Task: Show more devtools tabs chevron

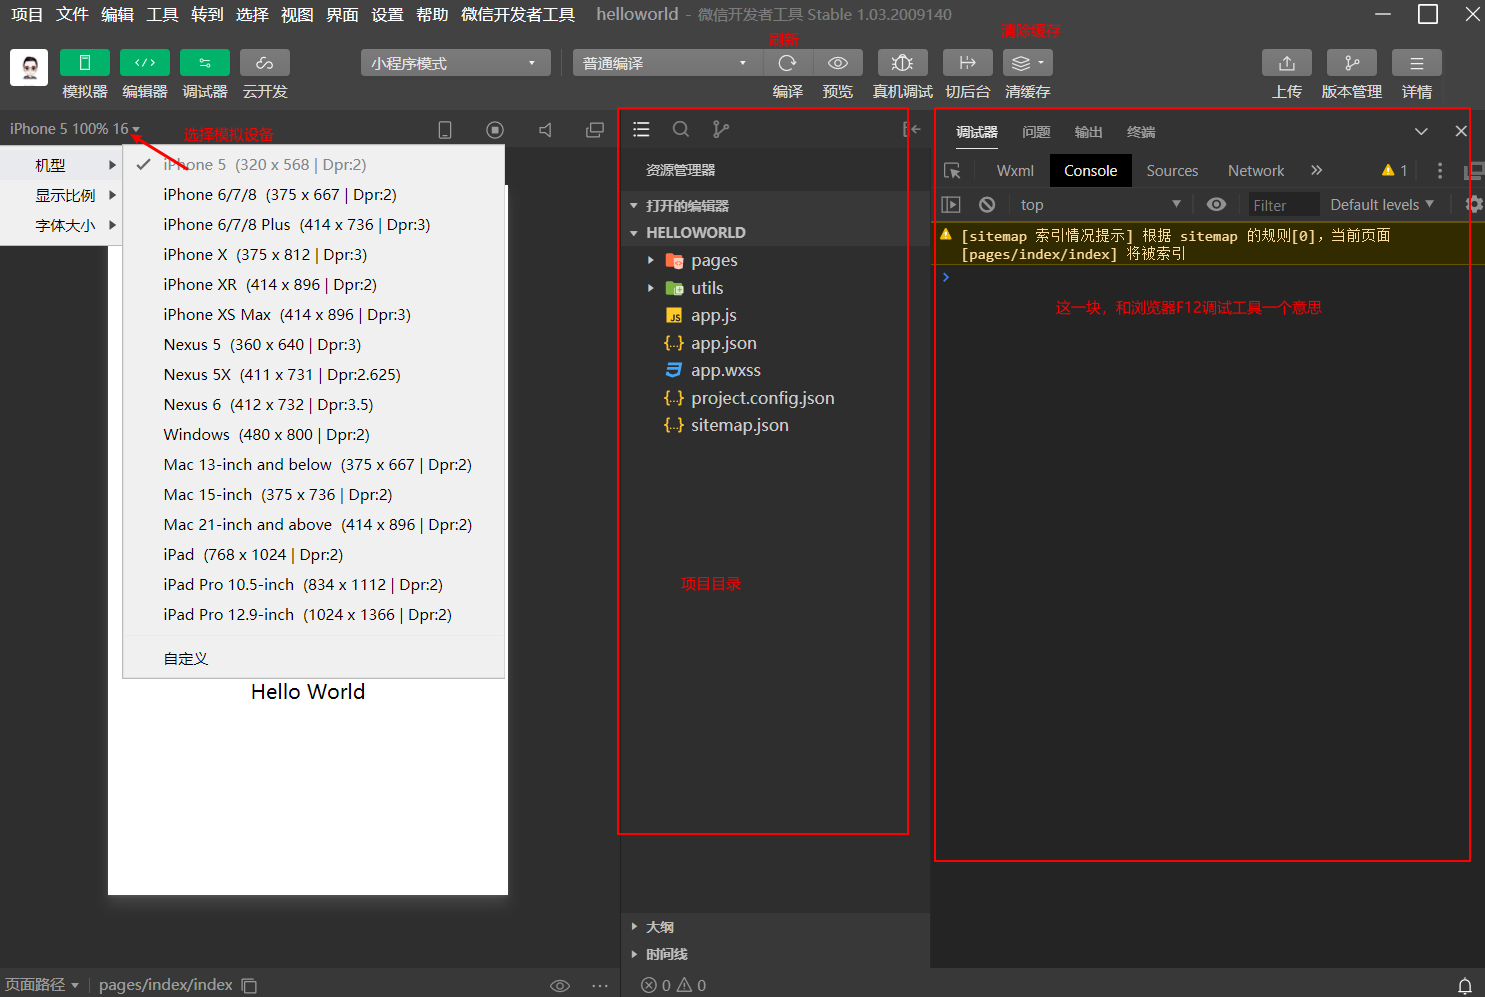Action: point(1317,171)
